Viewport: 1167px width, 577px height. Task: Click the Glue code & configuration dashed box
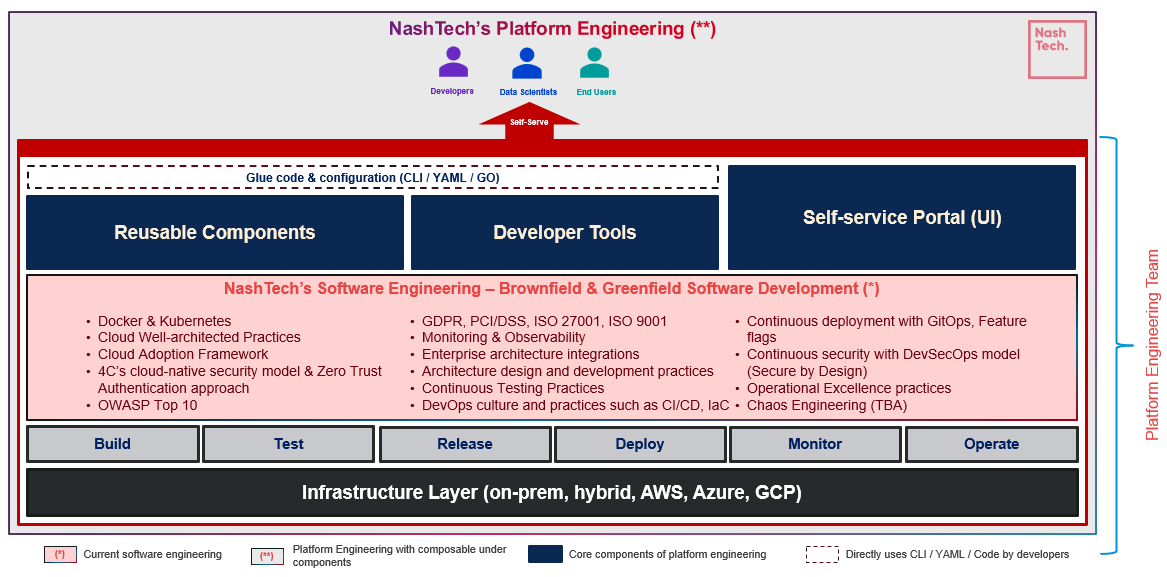[x=373, y=178]
